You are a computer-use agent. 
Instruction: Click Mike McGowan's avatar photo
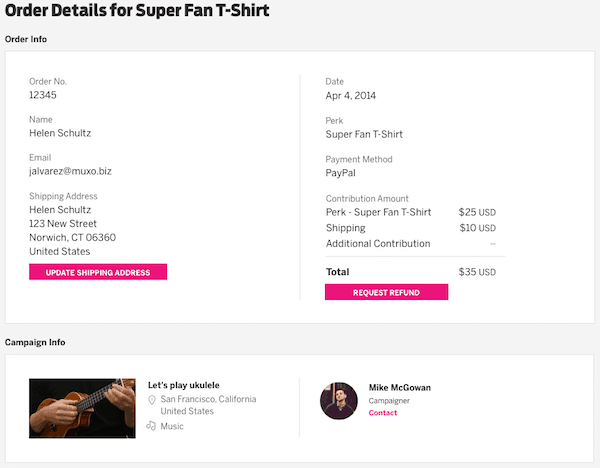click(x=338, y=400)
